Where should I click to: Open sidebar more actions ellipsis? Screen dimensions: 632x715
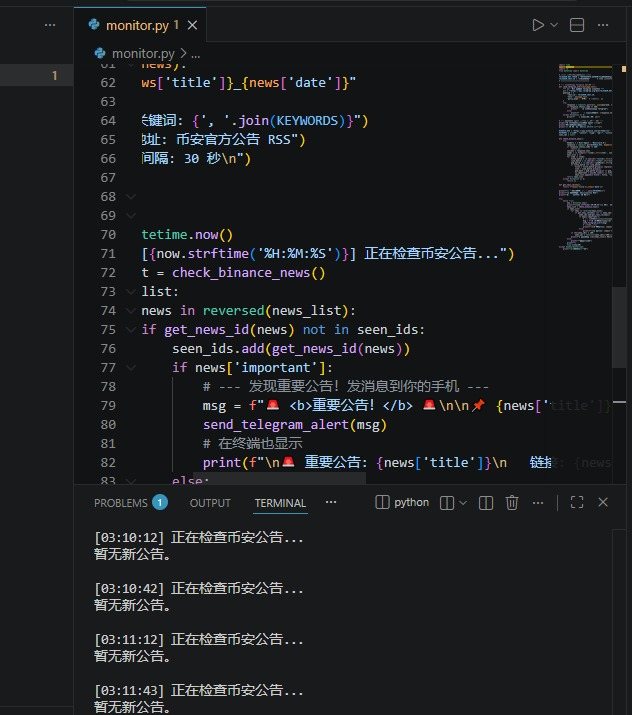coord(50,25)
